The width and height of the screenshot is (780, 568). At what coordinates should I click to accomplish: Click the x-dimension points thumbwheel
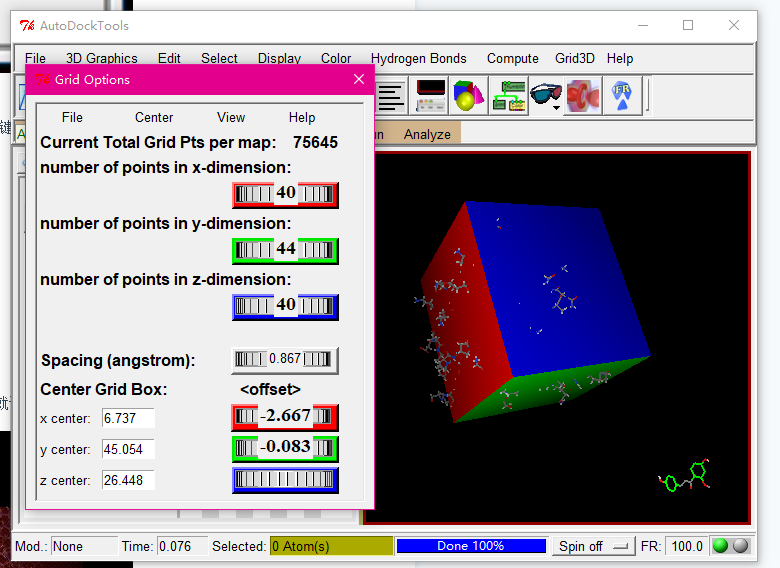point(285,193)
